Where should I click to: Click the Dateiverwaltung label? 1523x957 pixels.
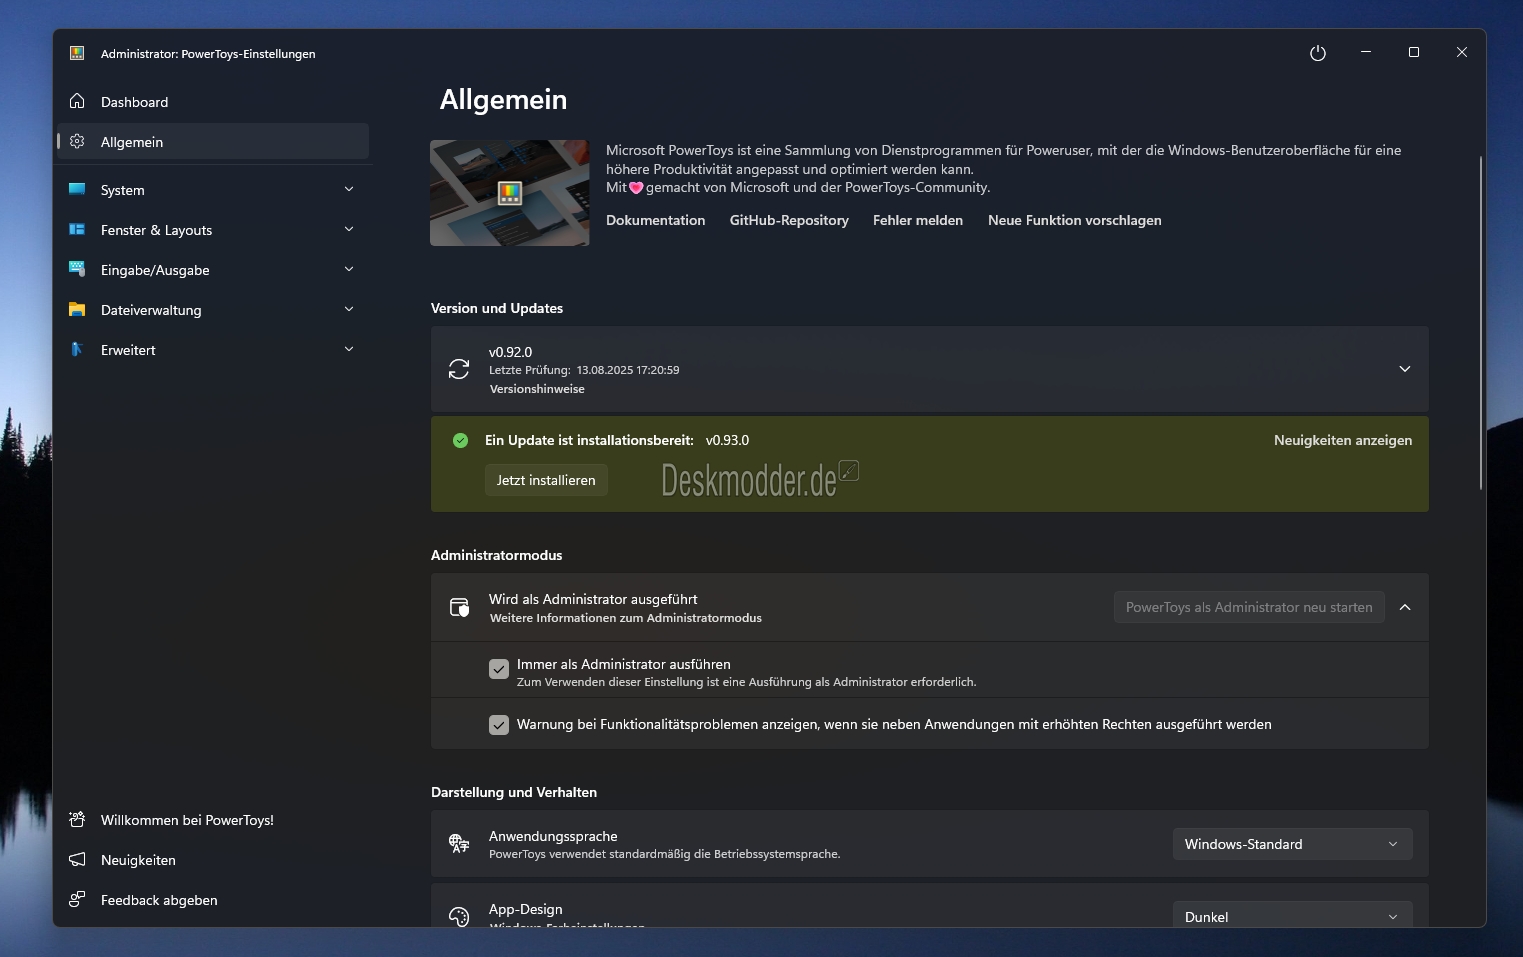(x=151, y=310)
